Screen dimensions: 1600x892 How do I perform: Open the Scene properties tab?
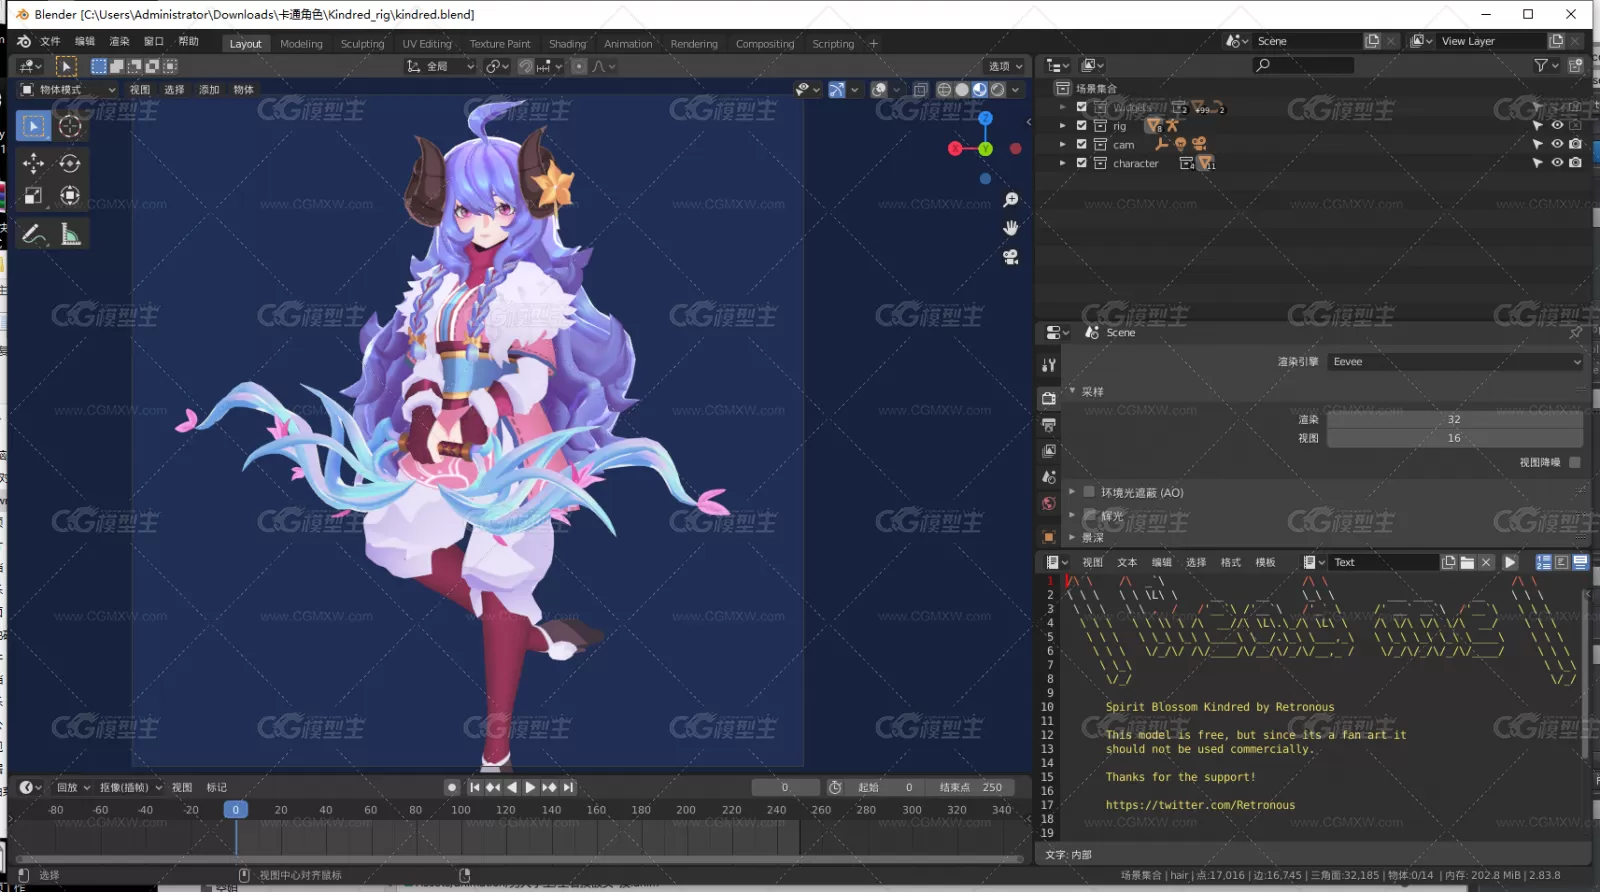(x=1049, y=477)
